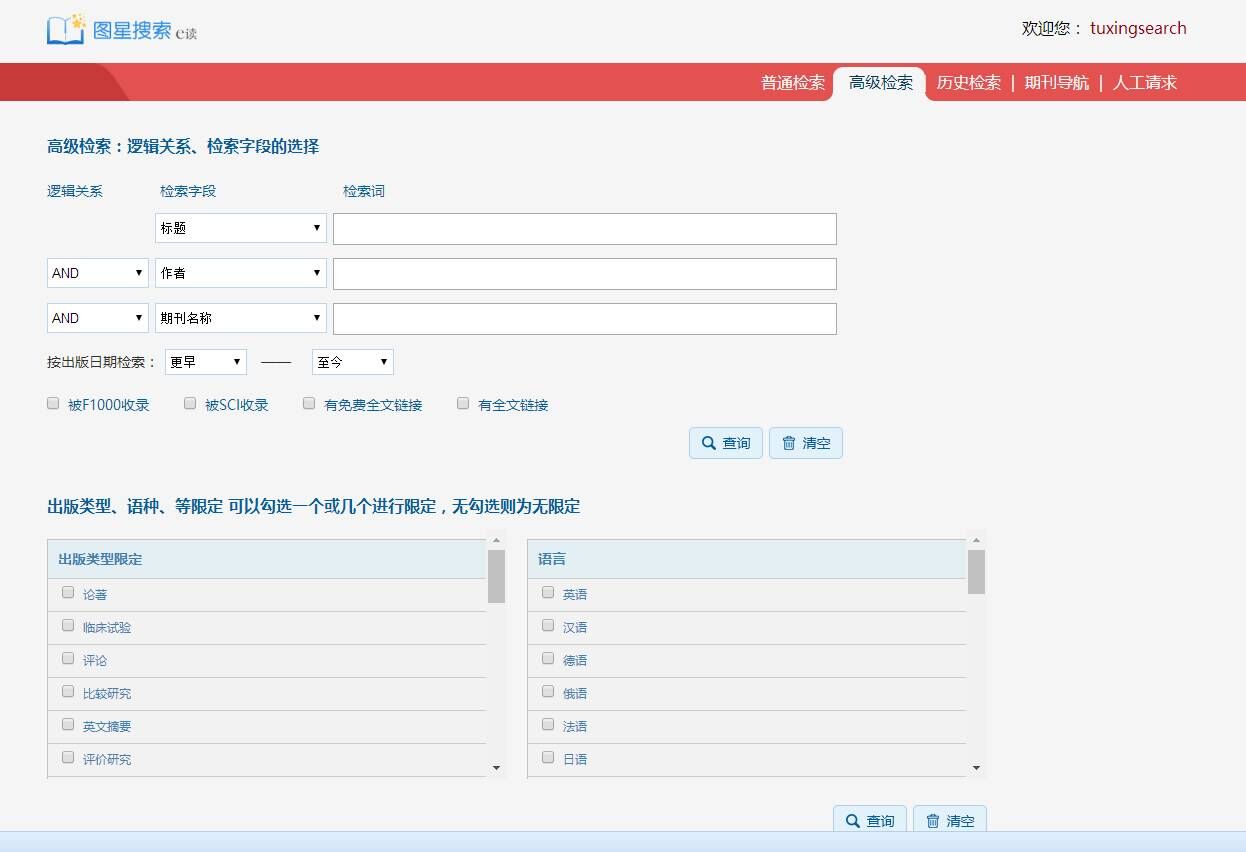Click the bottom 查询 search button

pyautogui.click(x=869, y=820)
